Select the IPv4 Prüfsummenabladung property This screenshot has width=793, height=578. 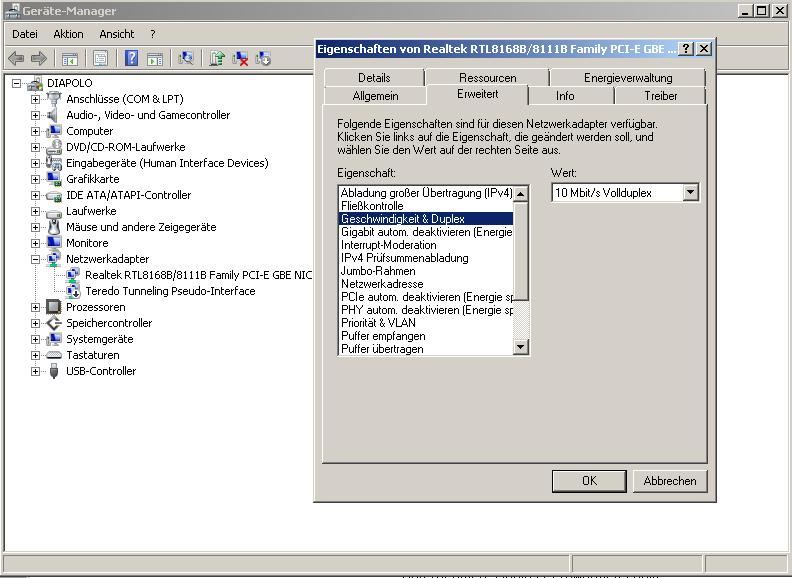[x=425, y=258]
